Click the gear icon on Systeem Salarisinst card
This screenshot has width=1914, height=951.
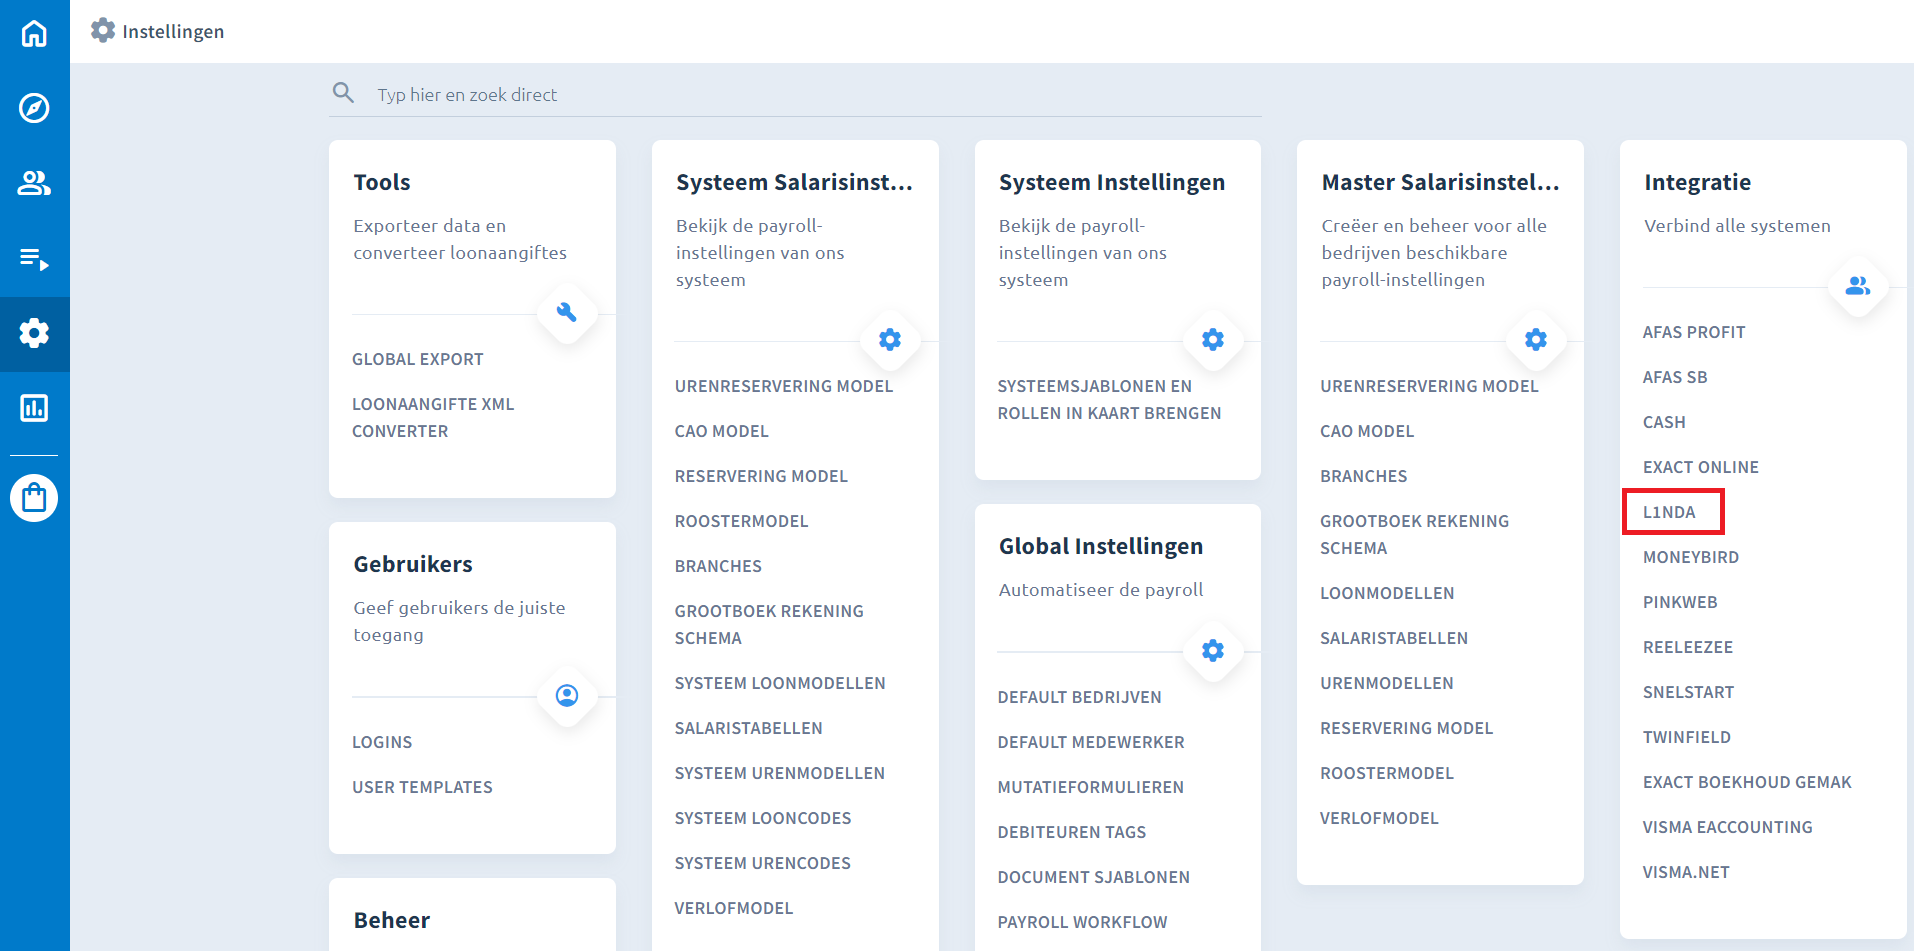tap(890, 340)
